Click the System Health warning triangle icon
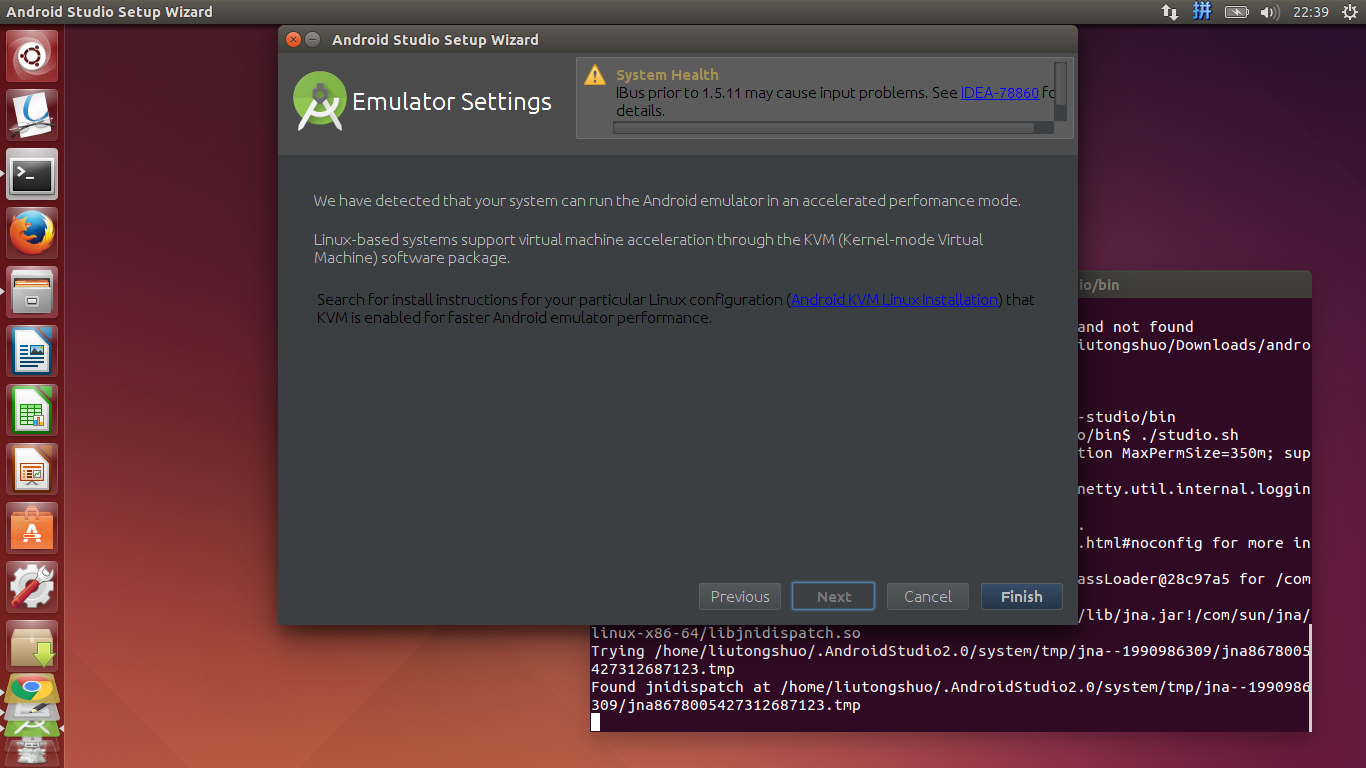This screenshot has height=768, width=1366. (595, 75)
